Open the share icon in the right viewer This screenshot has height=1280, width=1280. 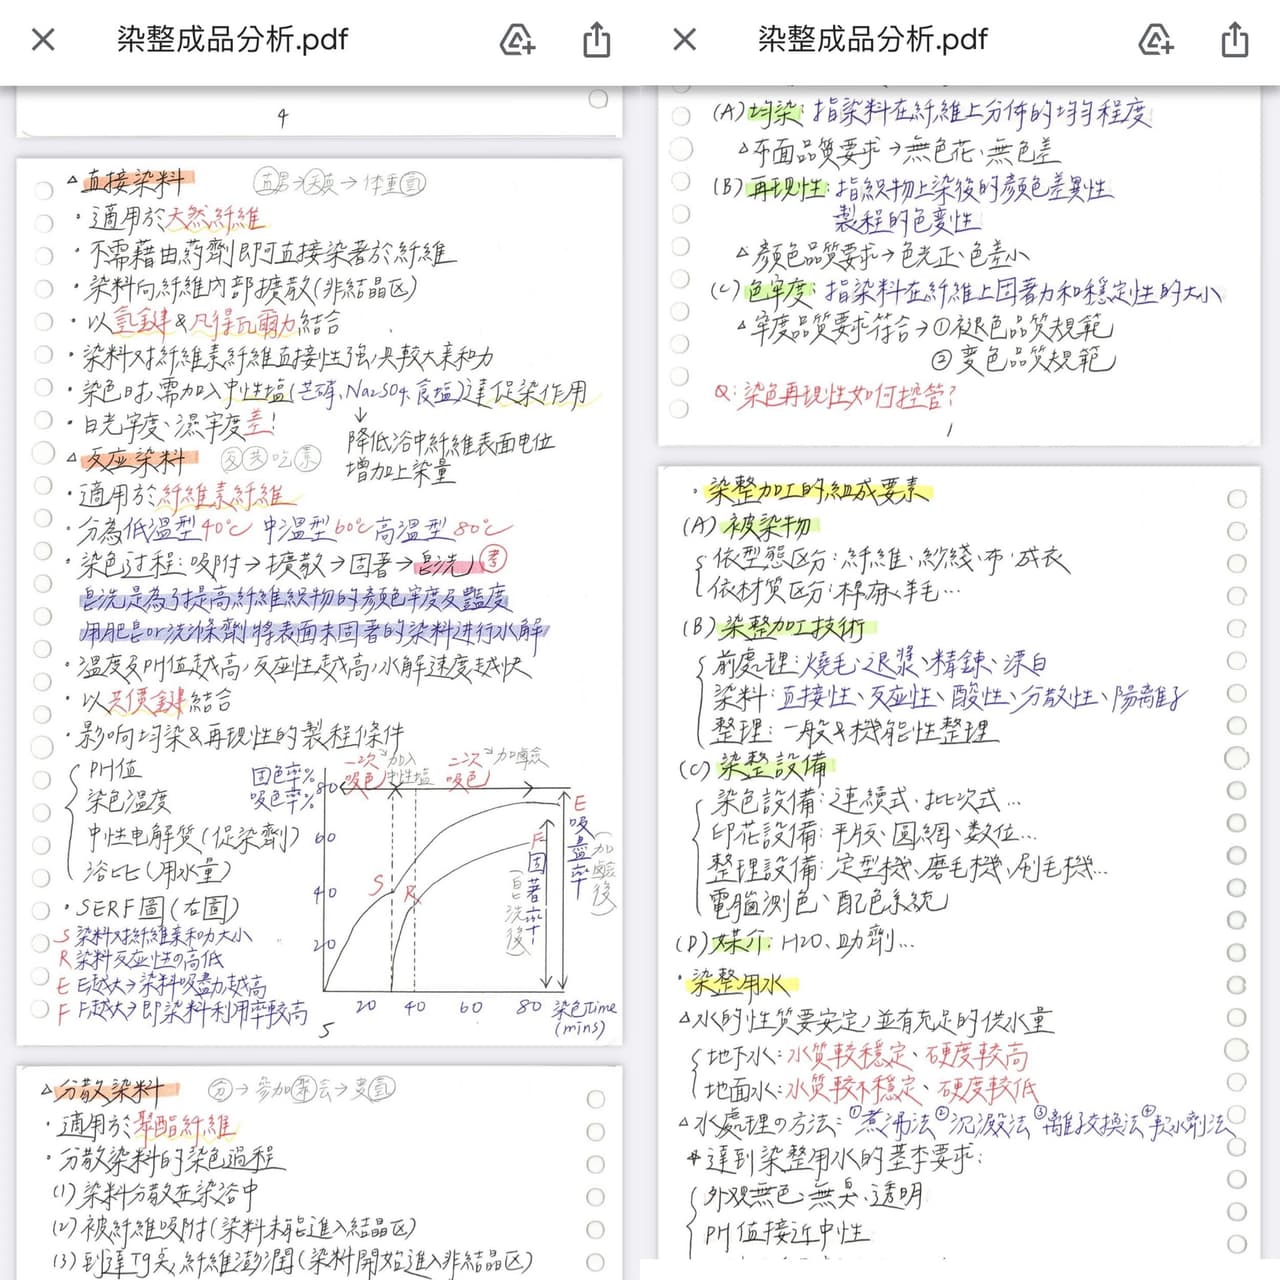1235,40
